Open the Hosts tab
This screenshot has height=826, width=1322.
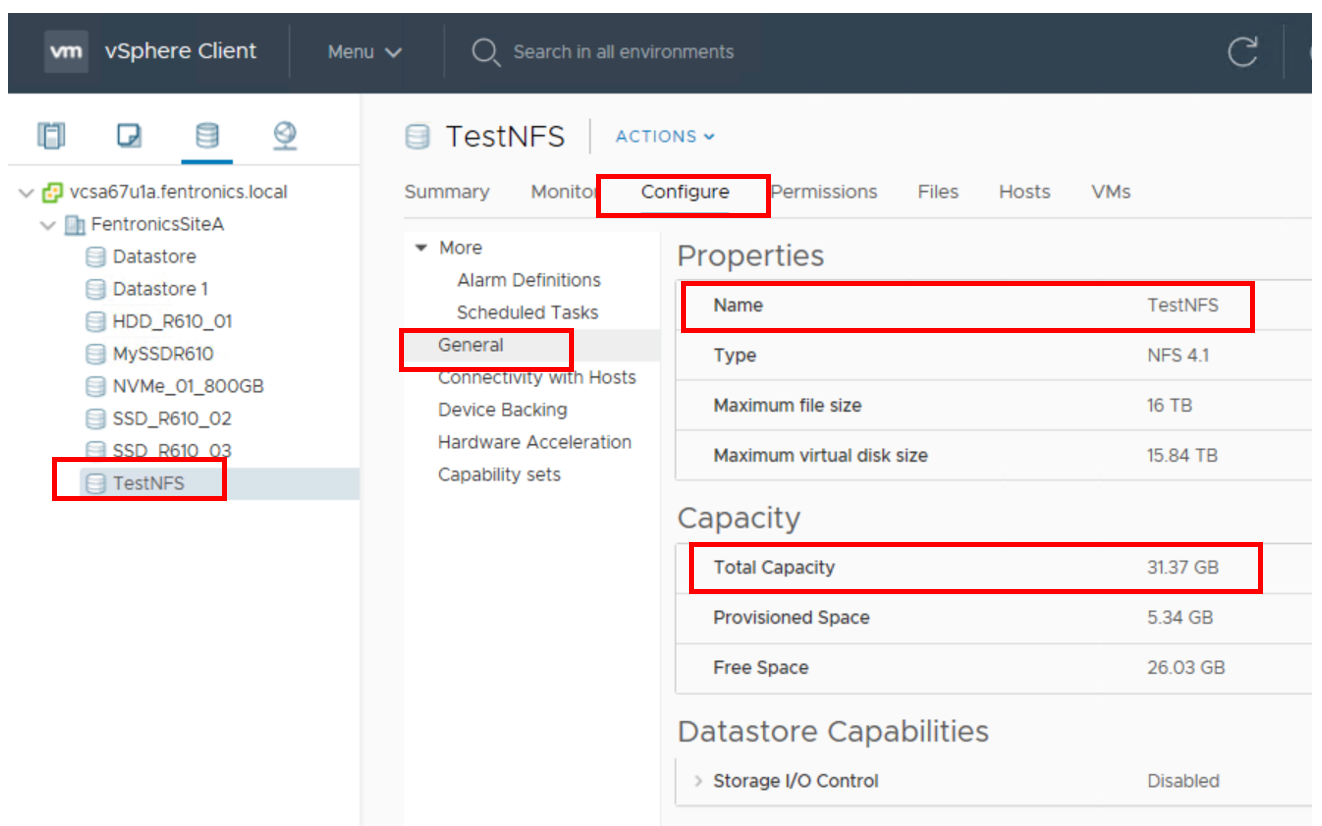coord(1025,192)
